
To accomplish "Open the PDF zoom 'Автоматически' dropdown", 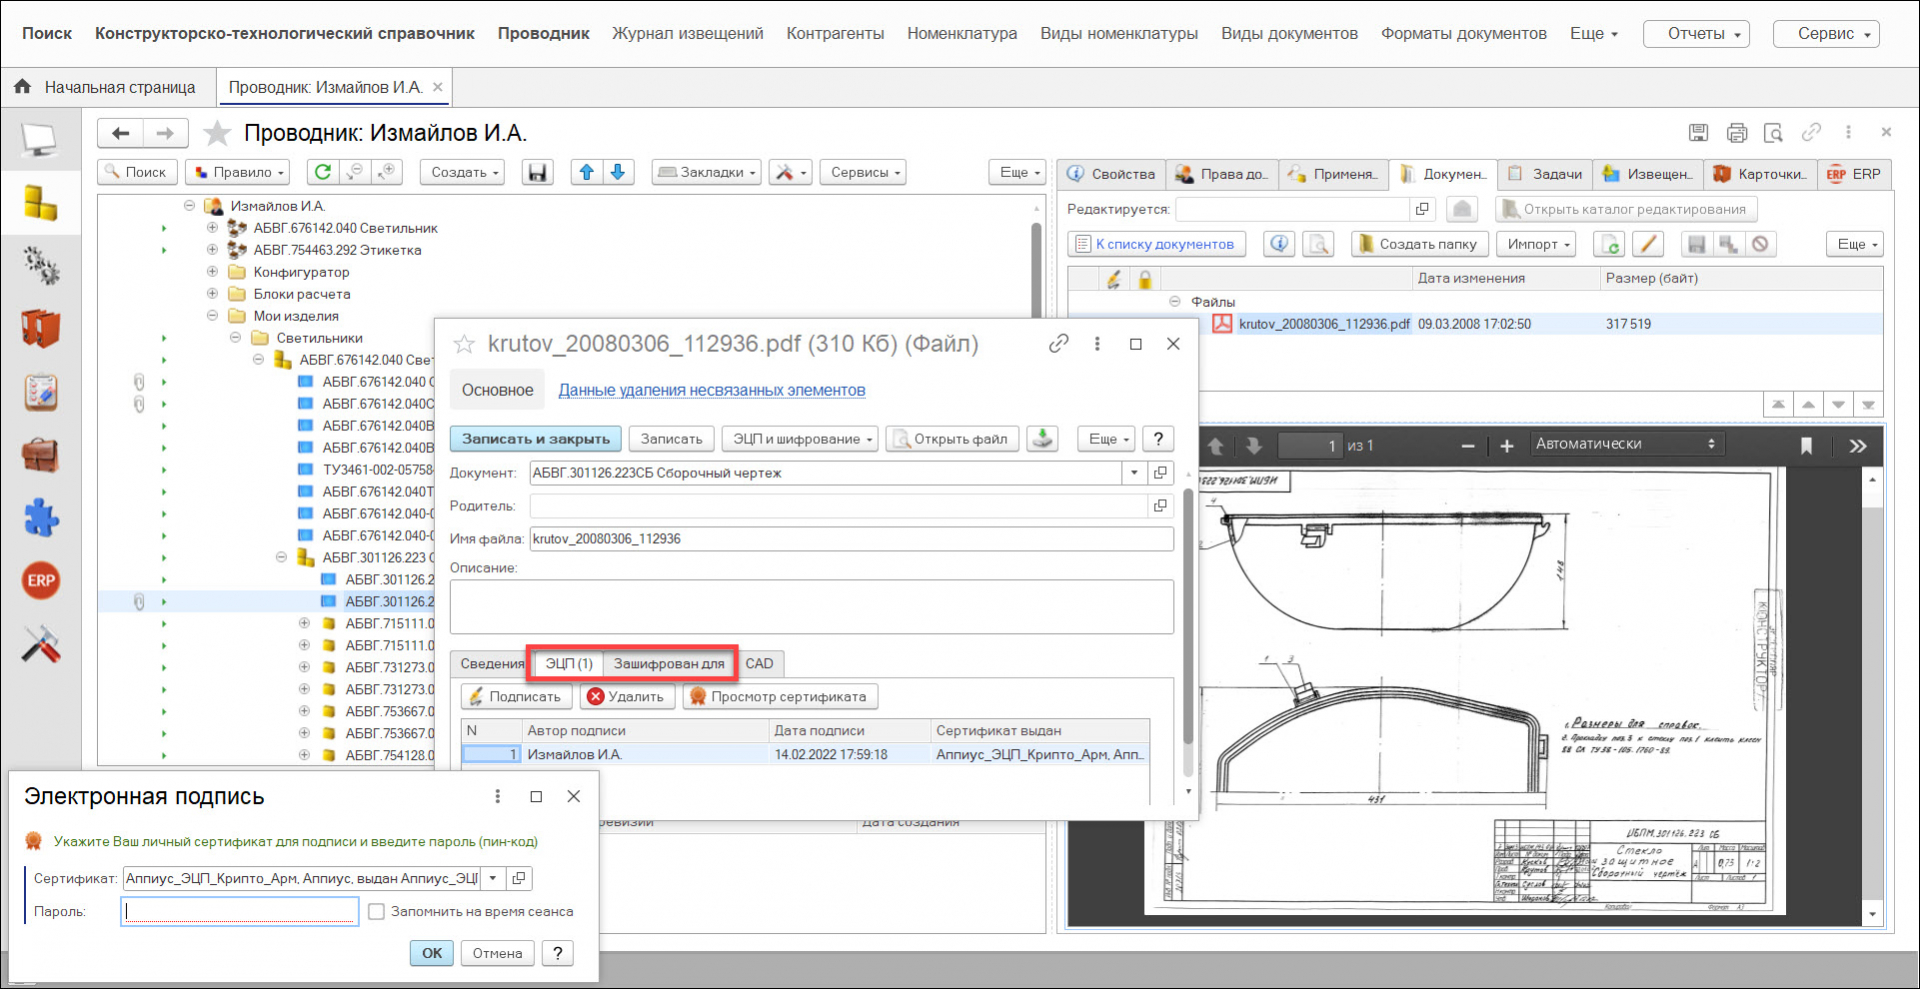I will [1625, 444].
